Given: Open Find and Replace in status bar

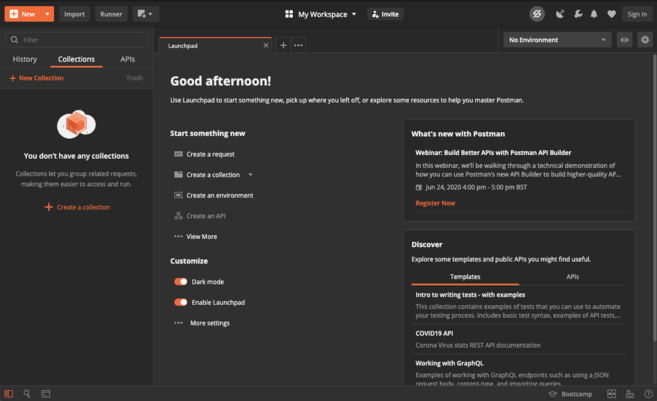Looking at the screenshot, I should [27, 394].
